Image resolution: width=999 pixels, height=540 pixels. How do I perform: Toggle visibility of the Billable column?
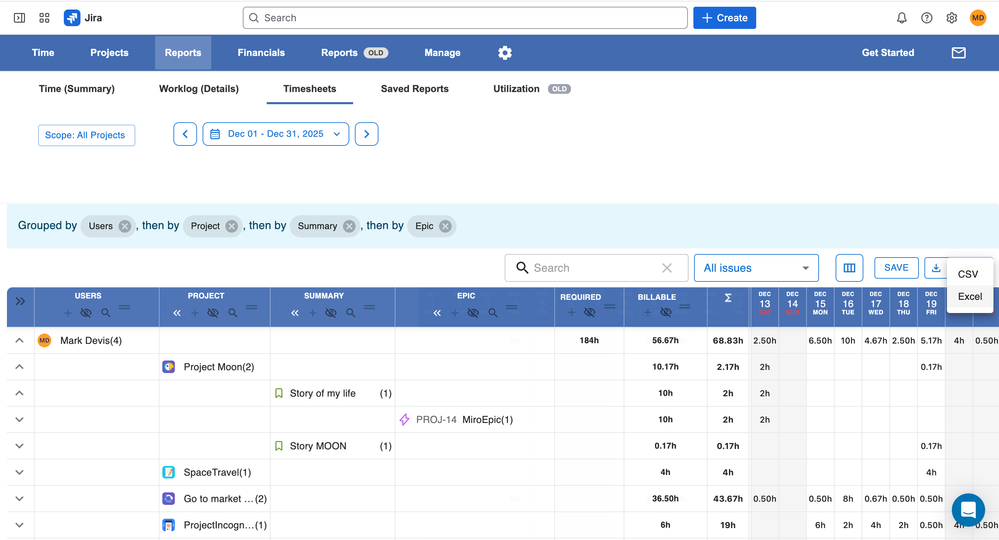[666, 313]
